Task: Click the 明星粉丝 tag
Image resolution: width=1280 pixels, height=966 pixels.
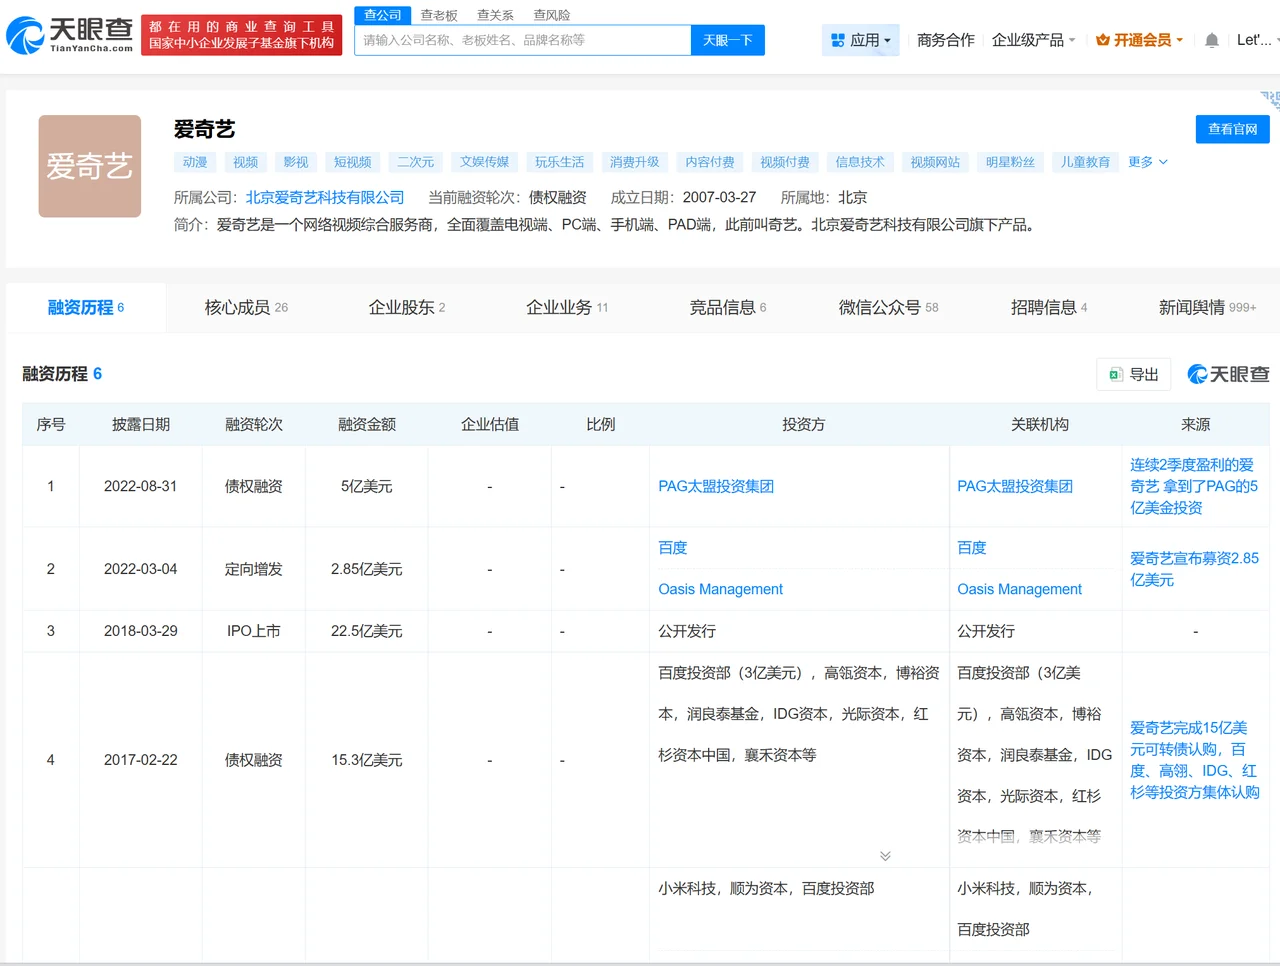Action: (x=1010, y=162)
